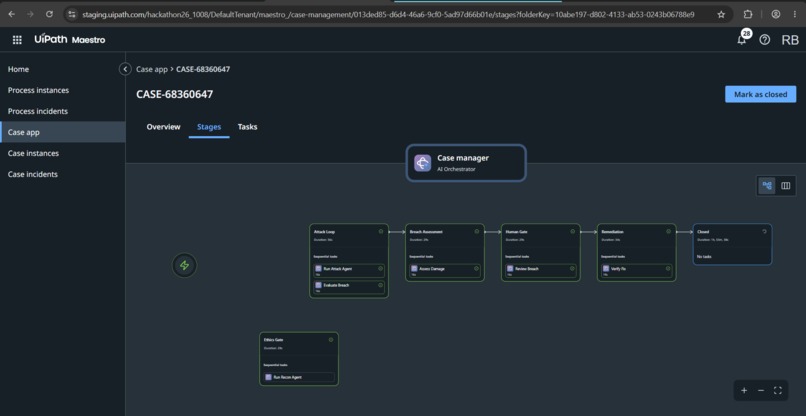Click the Human Gate stage title

point(517,232)
